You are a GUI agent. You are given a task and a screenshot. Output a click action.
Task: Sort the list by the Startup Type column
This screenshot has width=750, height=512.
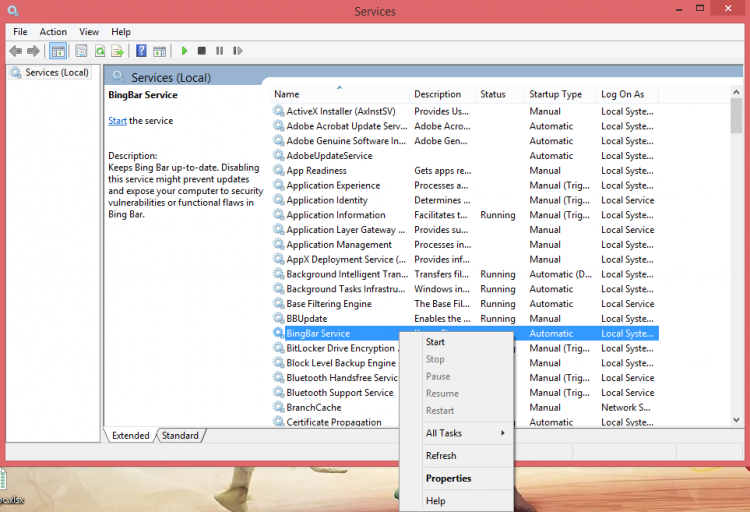[x=555, y=94]
